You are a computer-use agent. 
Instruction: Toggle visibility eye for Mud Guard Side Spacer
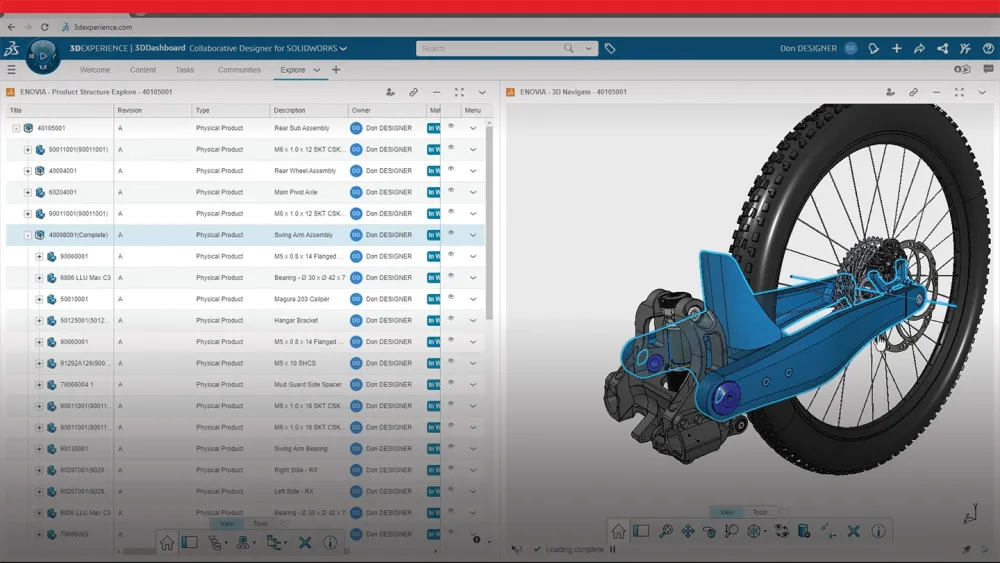[452, 383]
